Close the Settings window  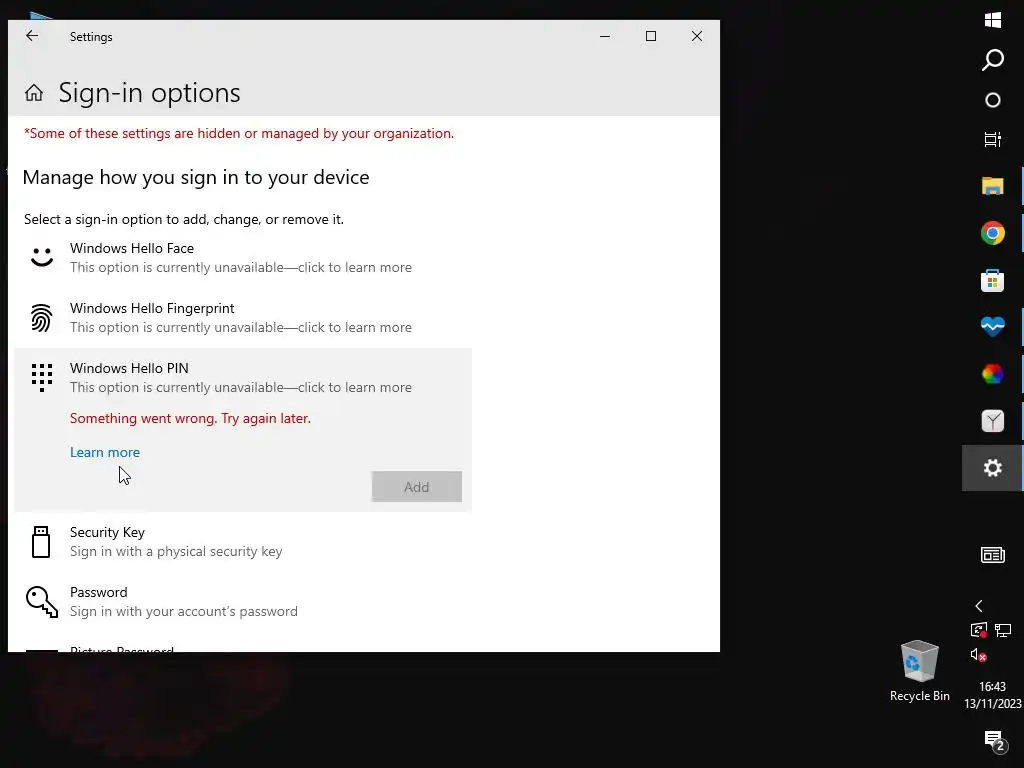point(697,36)
